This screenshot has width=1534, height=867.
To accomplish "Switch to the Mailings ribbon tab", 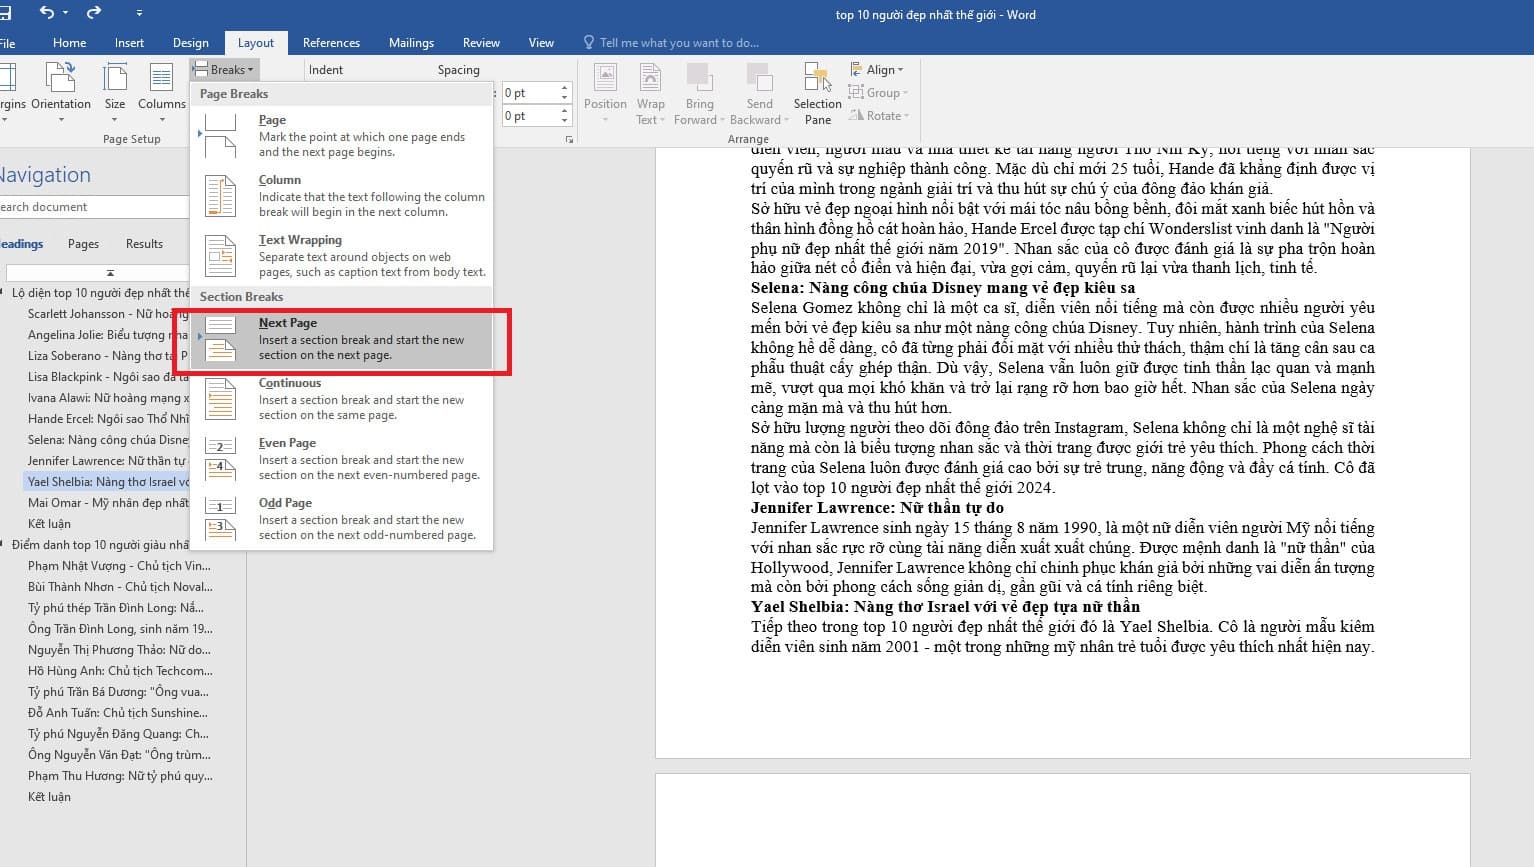I will [x=411, y=43].
